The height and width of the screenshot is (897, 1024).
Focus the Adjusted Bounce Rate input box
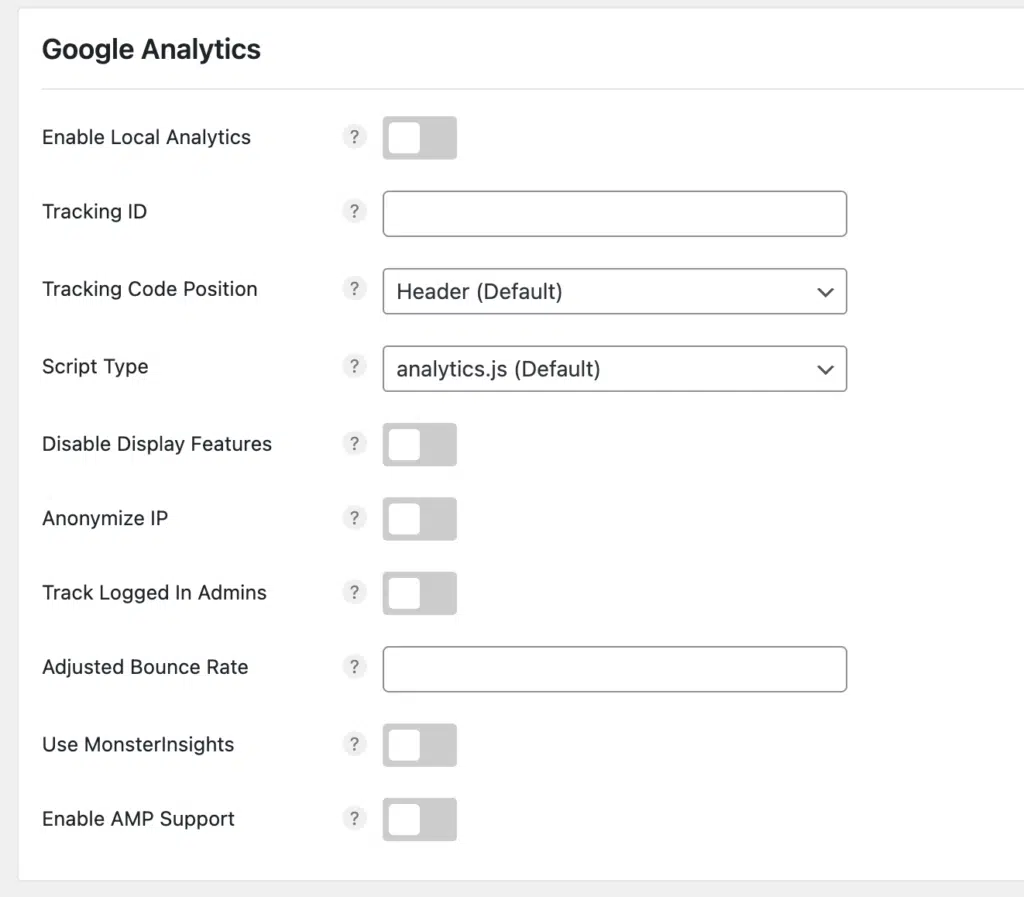tap(614, 670)
